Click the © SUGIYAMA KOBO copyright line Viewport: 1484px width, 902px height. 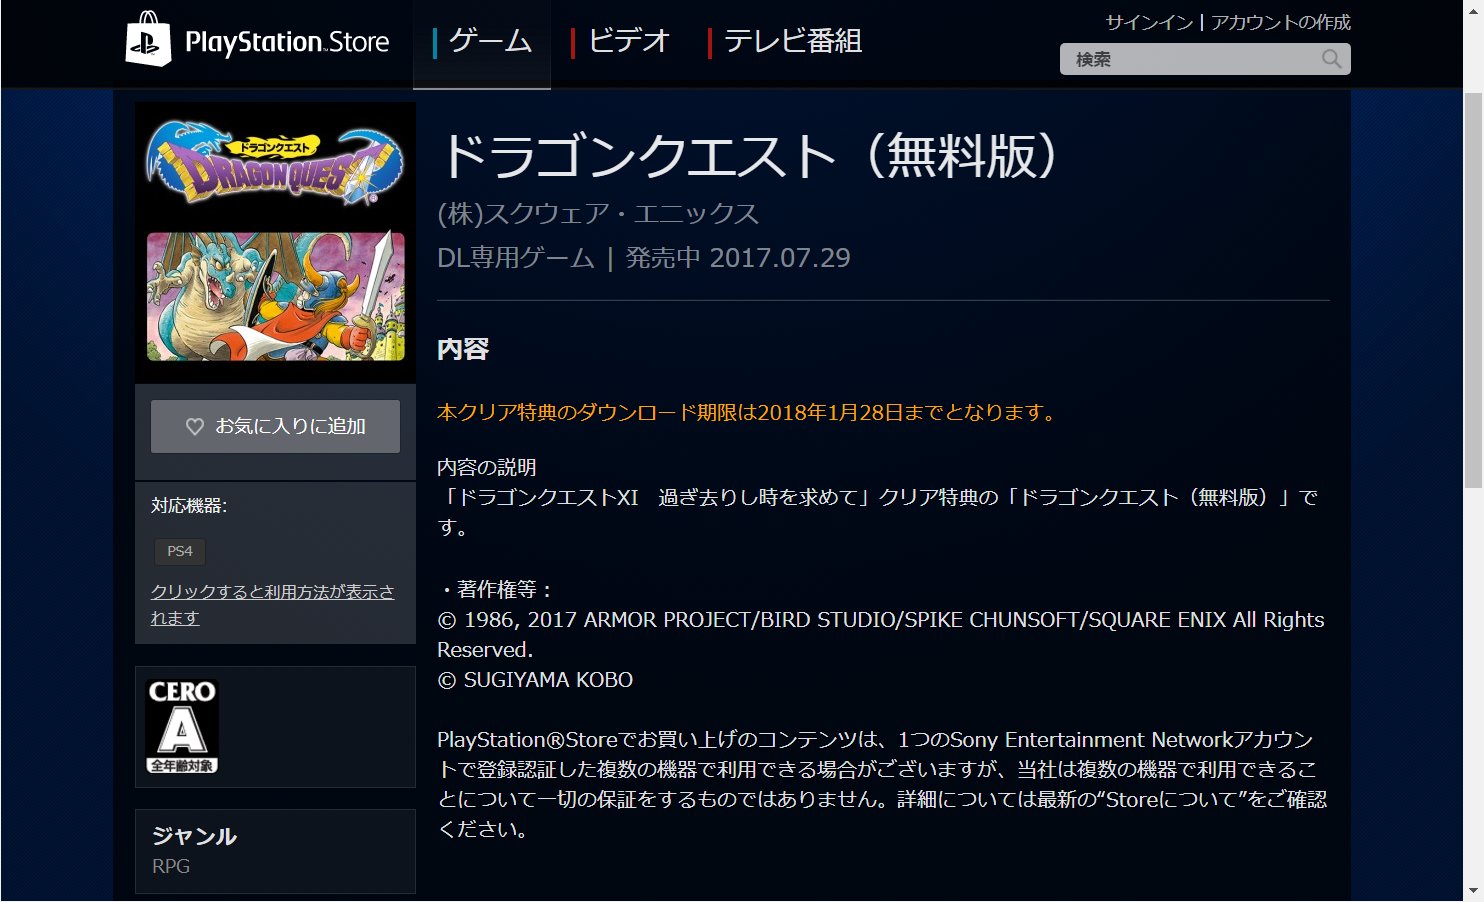coord(535,680)
